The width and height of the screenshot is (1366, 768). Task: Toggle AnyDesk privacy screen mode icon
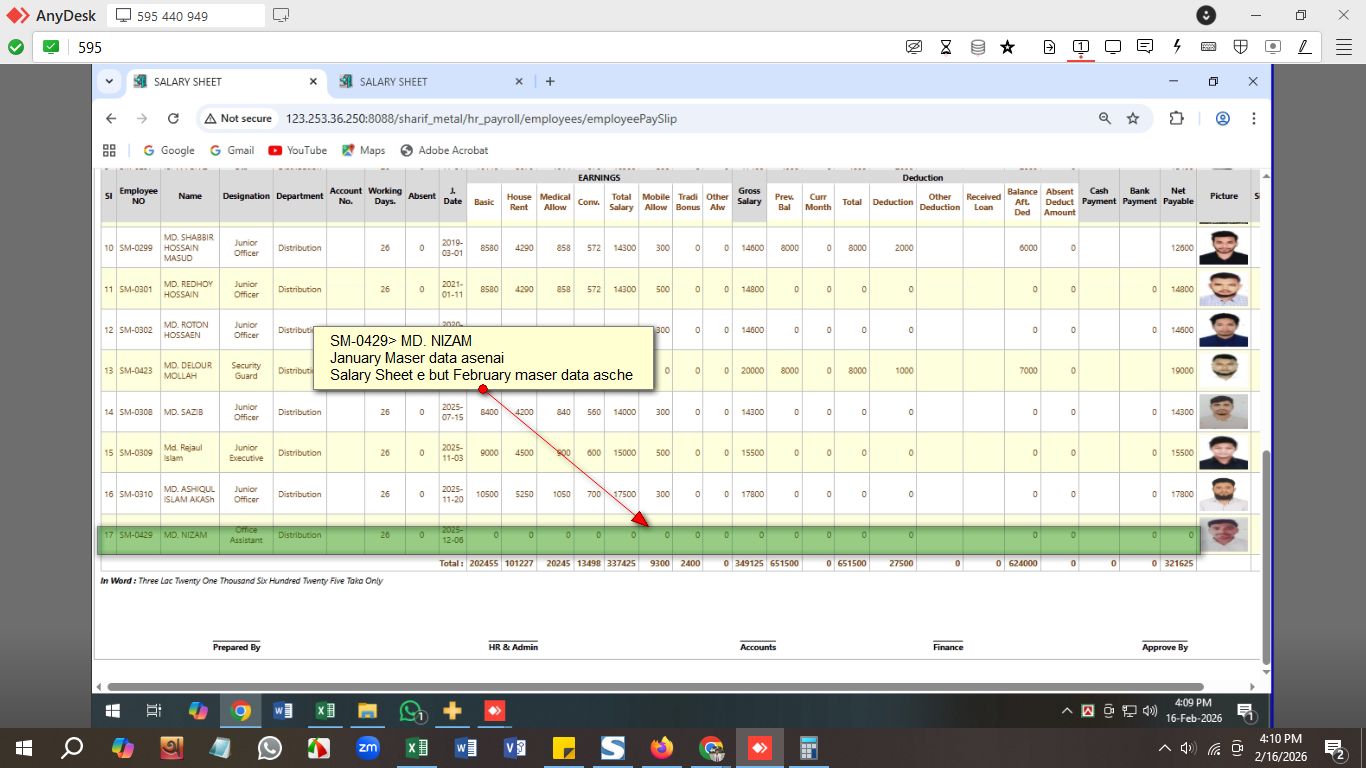point(913,47)
